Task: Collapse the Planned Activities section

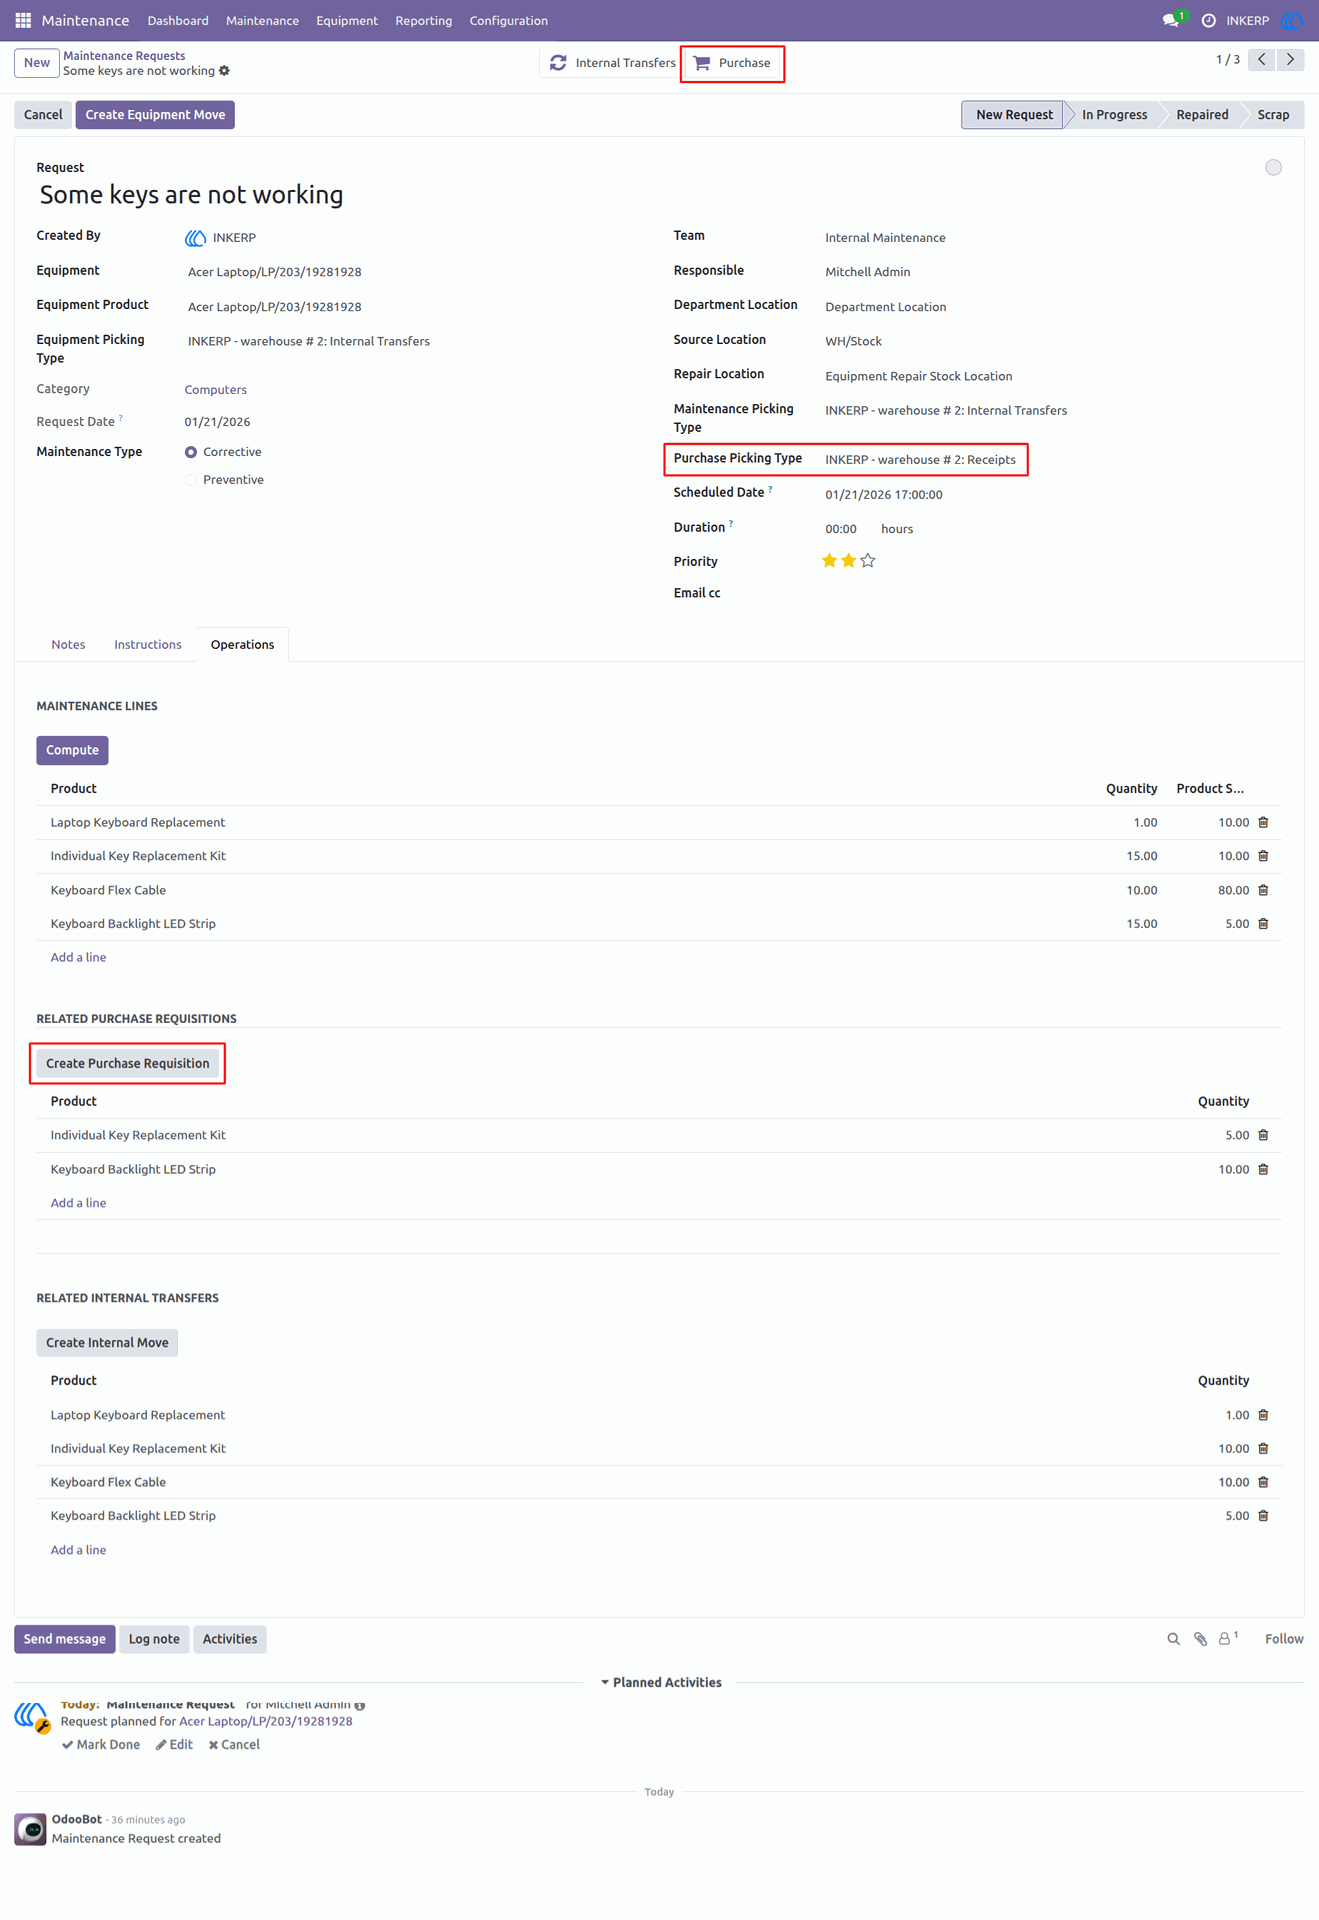Action: point(661,1682)
